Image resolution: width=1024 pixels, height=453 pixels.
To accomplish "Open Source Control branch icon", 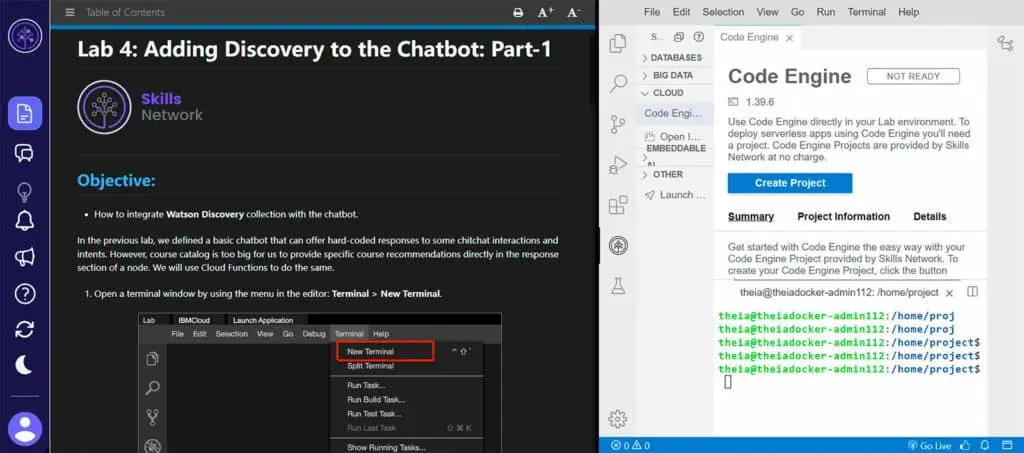I will click(617, 124).
